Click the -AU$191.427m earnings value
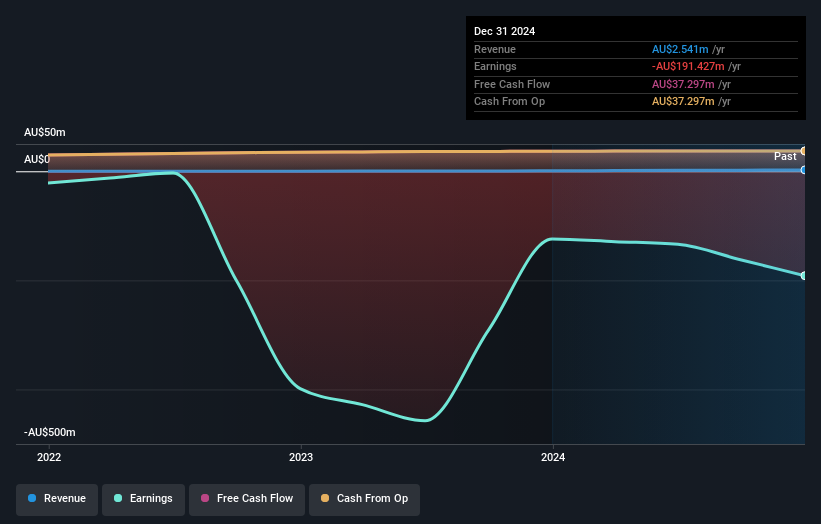The width and height of the screenshot is (821, 524). coord(688,66)
